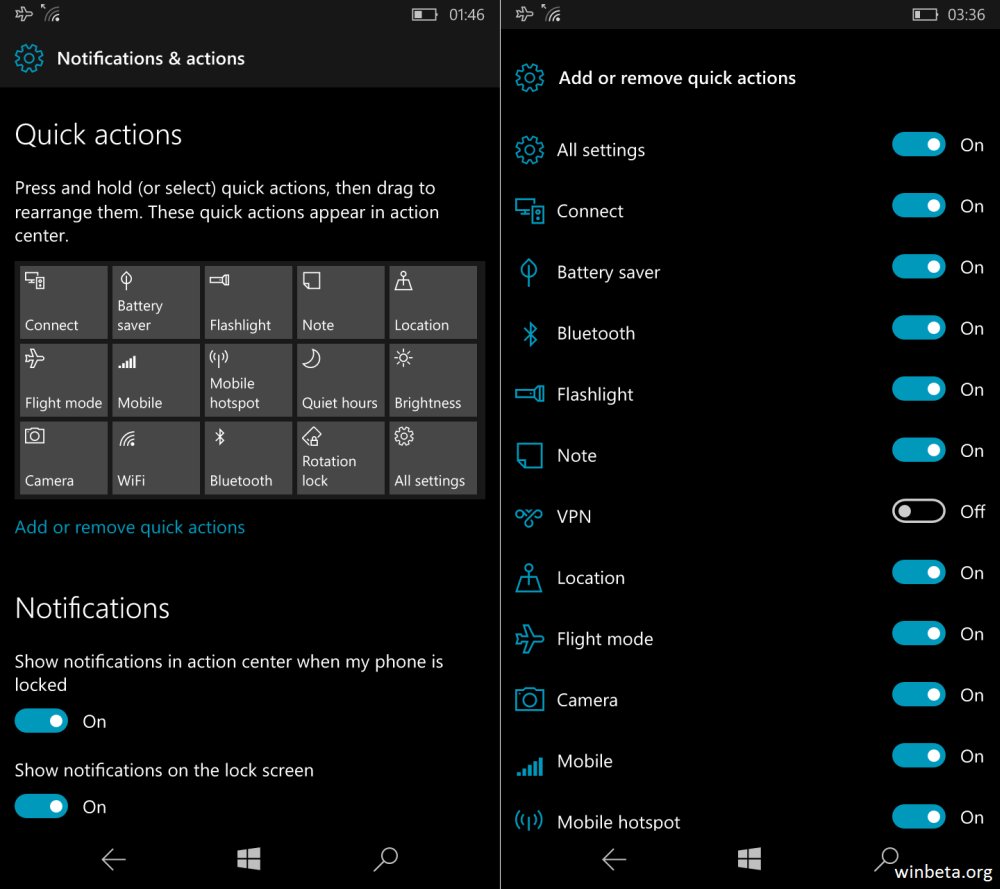Select the Battery saver tile

point(155,302)
